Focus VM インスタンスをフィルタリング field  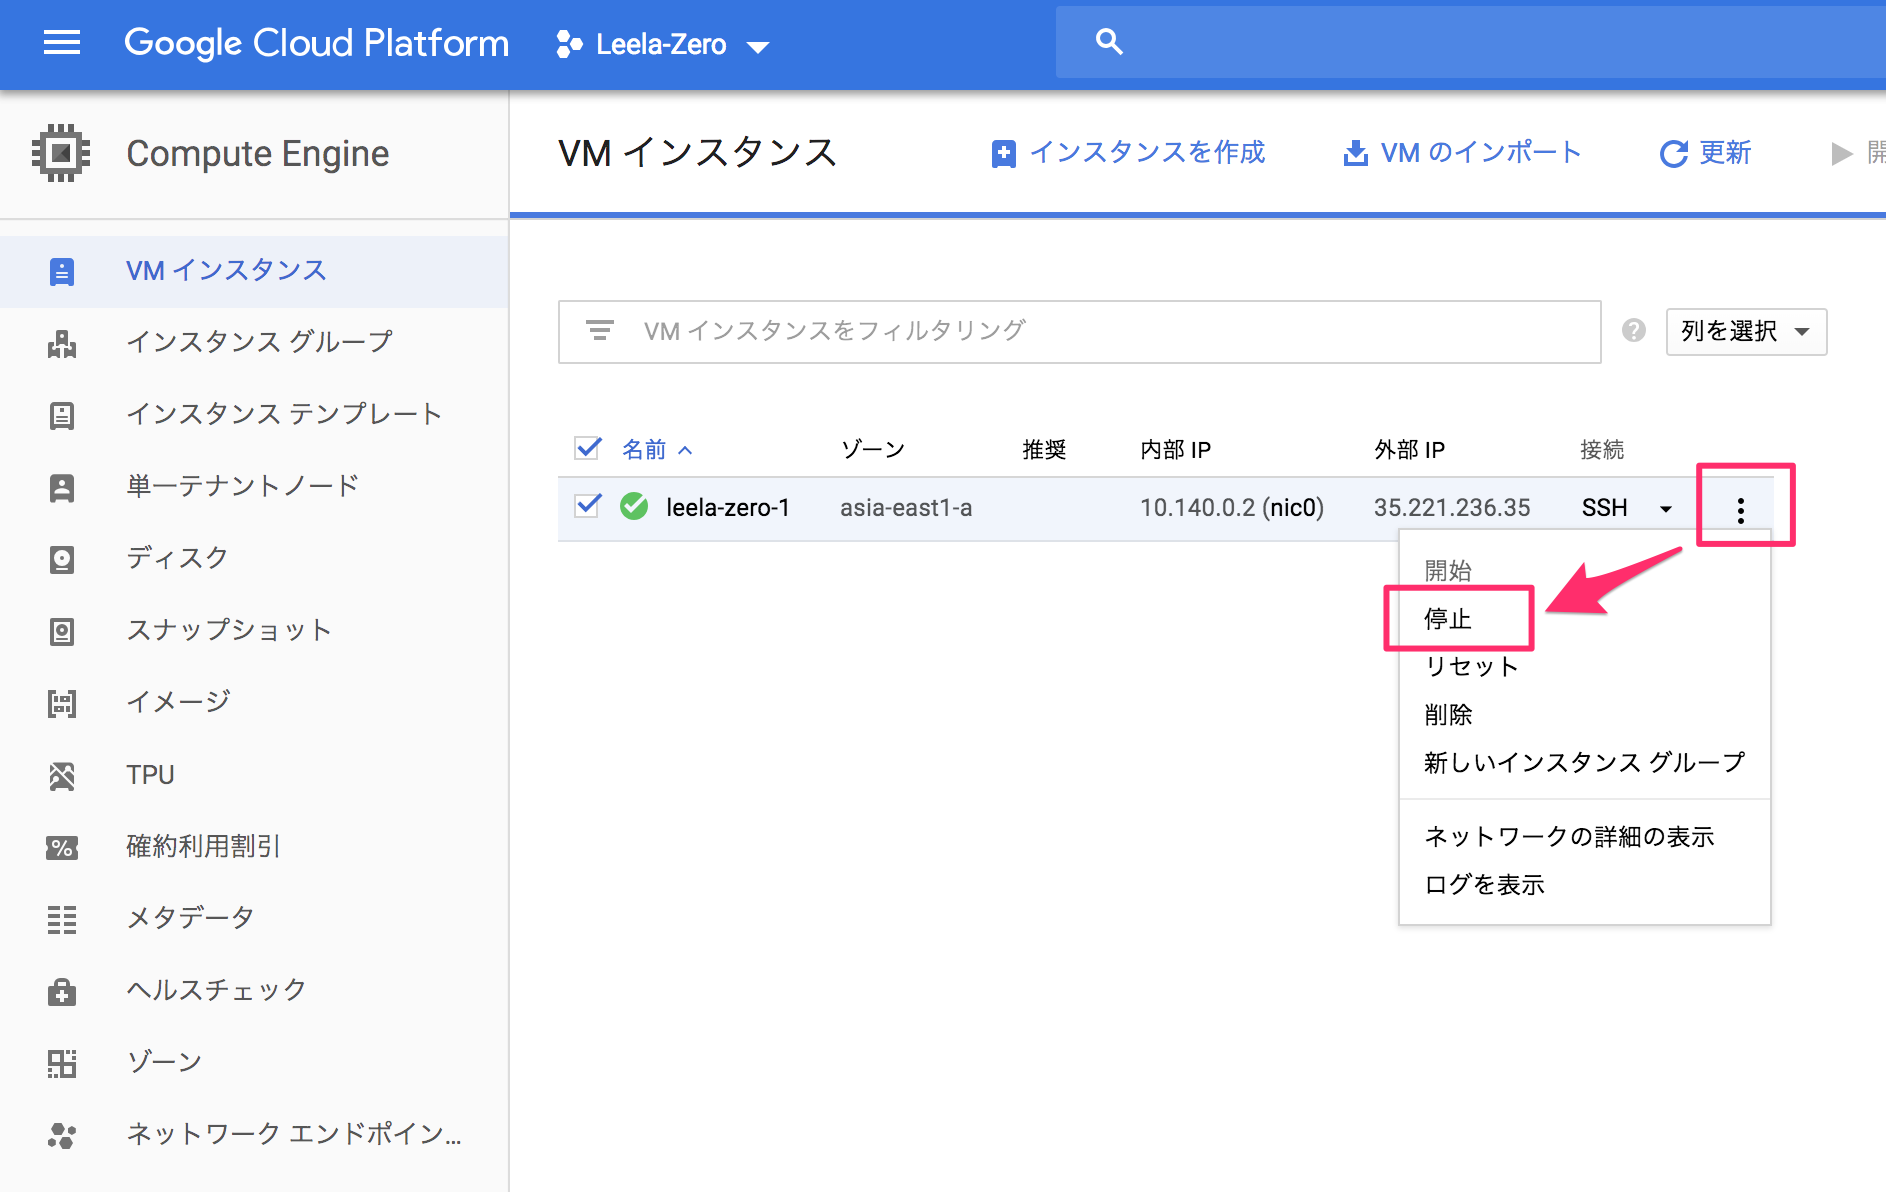(x=1080, y=332)
